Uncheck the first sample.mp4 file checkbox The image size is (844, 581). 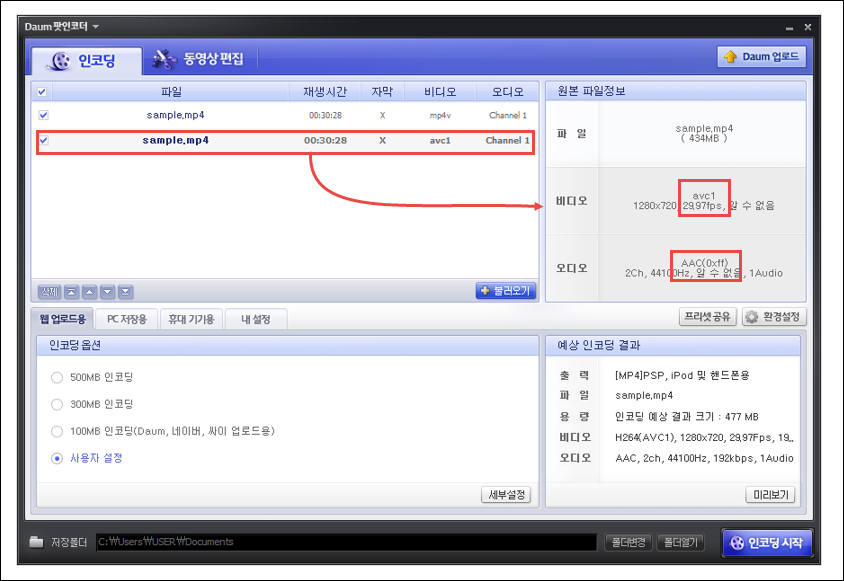click(43, 115)
